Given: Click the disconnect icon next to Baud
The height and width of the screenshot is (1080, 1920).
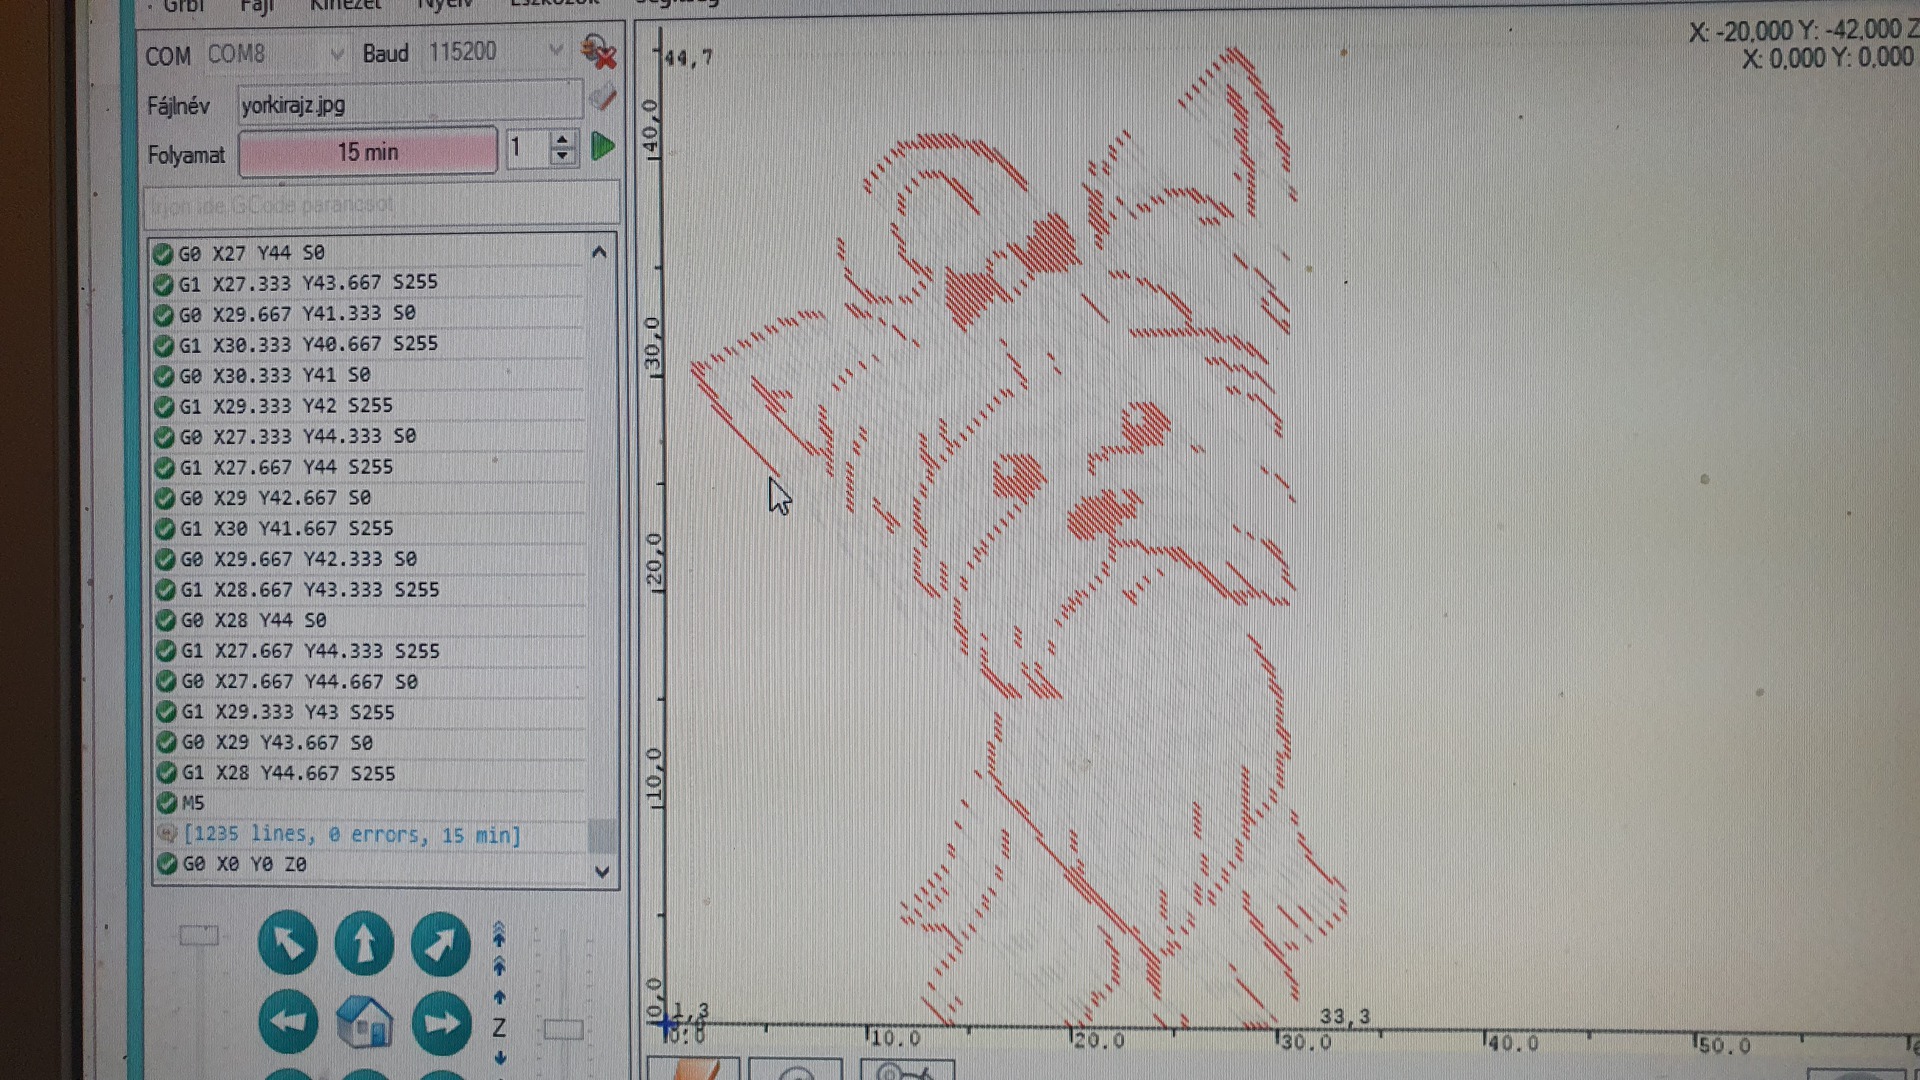Looking at the screenshot, I should pyautogui.click(x=598, y=52).
